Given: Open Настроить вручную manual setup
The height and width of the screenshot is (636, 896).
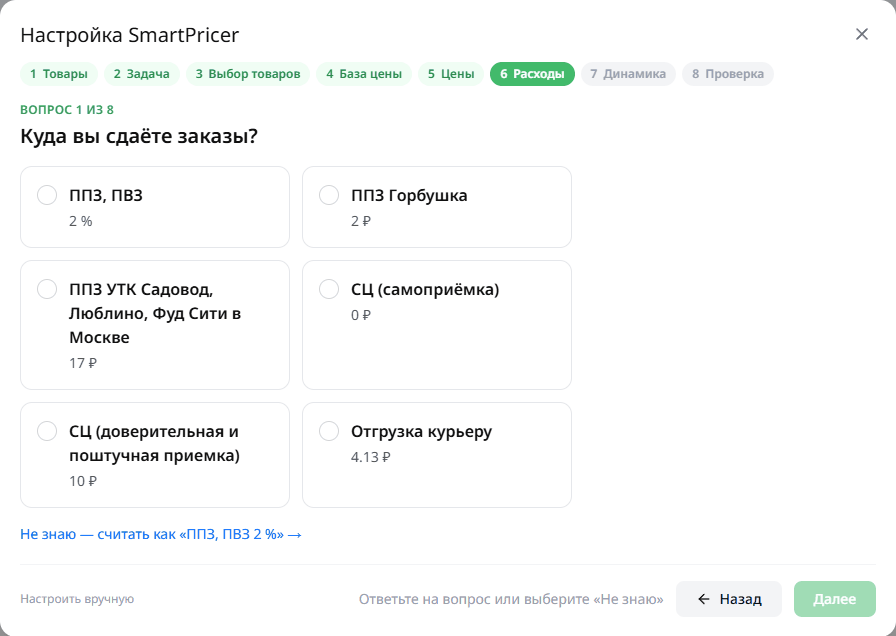Looking at the screenshot, I should click(x=77, y=599).
